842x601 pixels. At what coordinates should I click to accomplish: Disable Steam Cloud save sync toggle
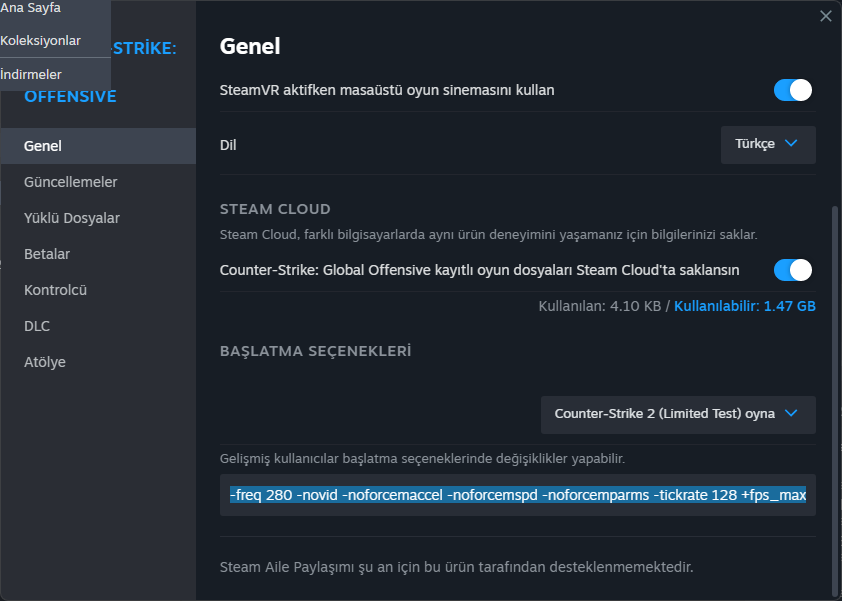click(x=792, y=270)
